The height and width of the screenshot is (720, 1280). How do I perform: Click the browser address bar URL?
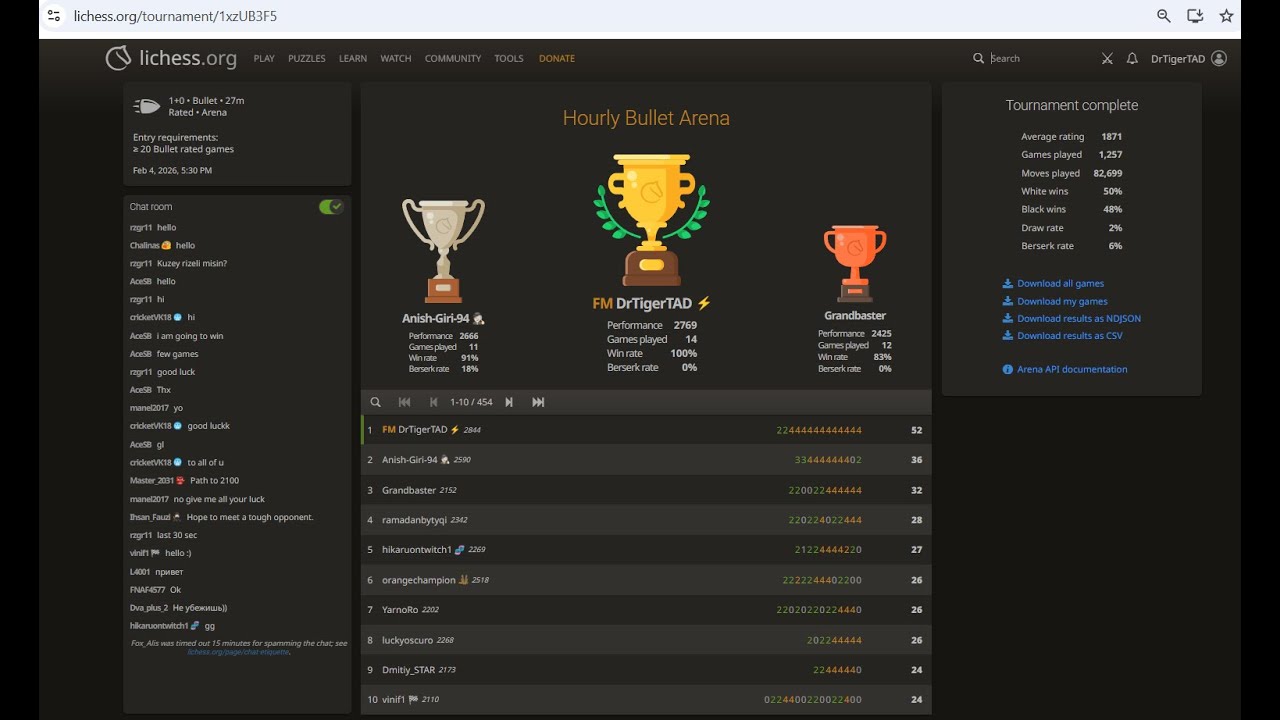click(x=176, y=16)
